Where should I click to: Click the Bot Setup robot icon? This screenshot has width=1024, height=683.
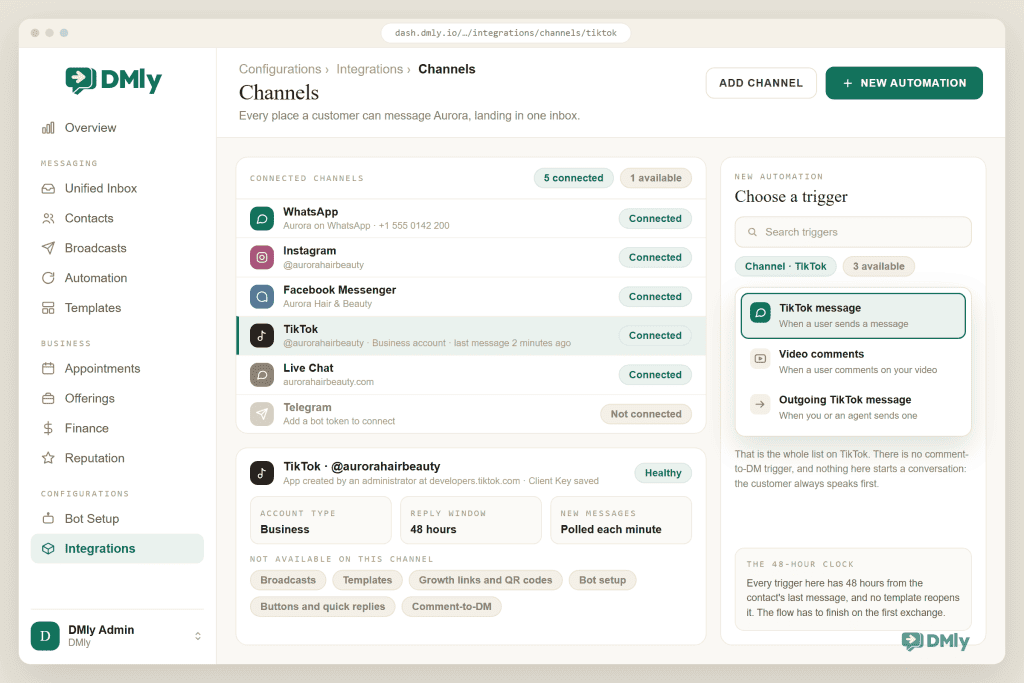pyautogui.click(x=48, y=519)
